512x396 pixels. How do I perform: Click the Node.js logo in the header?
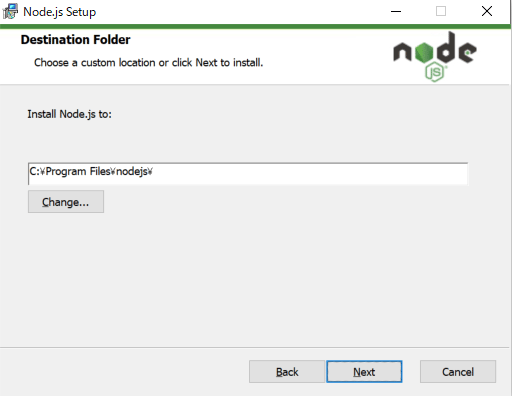point(435,57)
